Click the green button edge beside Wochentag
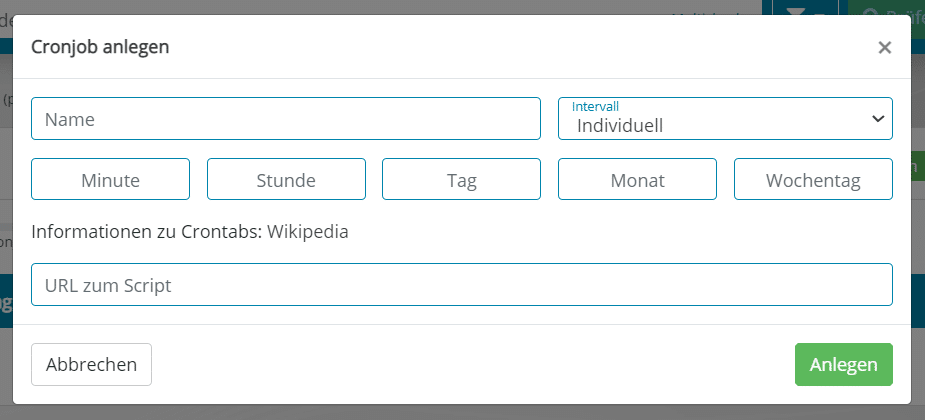This screenshot has height=420, width=925. [x=917, y=167]
